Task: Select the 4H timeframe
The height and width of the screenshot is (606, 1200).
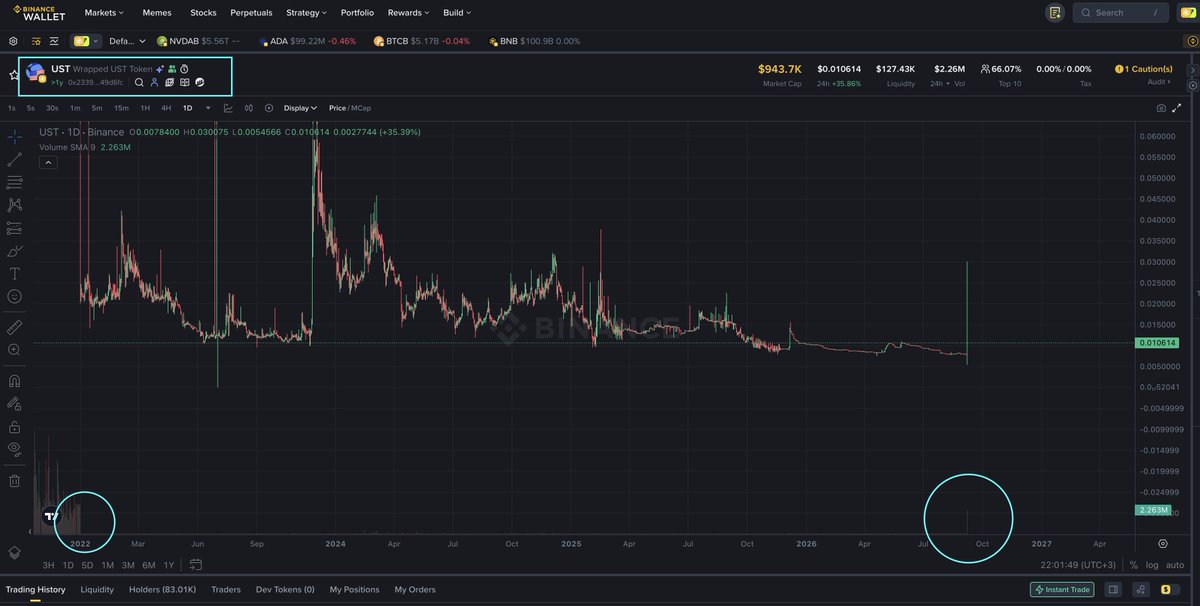Action: [166, 108]
